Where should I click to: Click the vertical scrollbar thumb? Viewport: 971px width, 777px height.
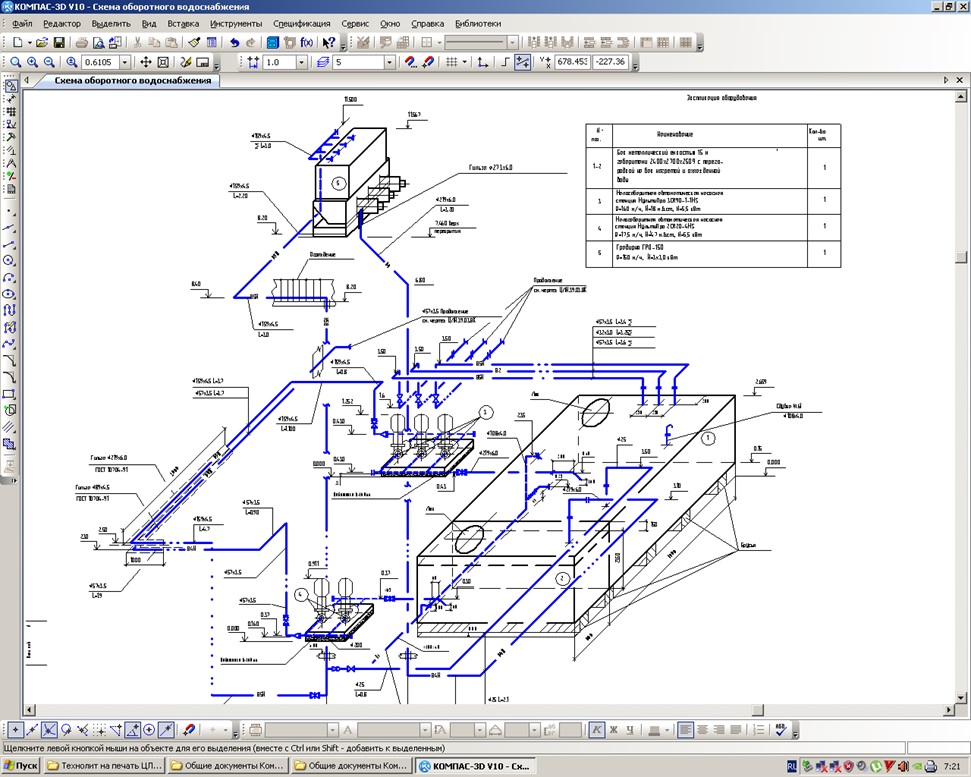[x=960, y=256]
